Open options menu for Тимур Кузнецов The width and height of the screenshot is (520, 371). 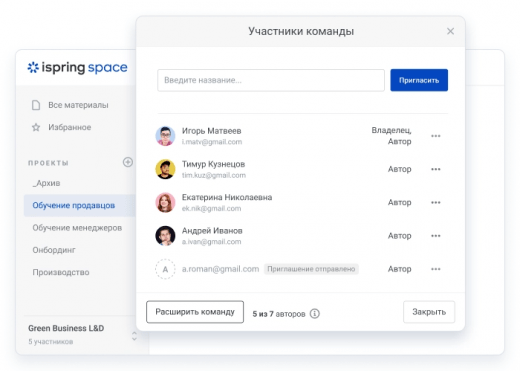436,169
